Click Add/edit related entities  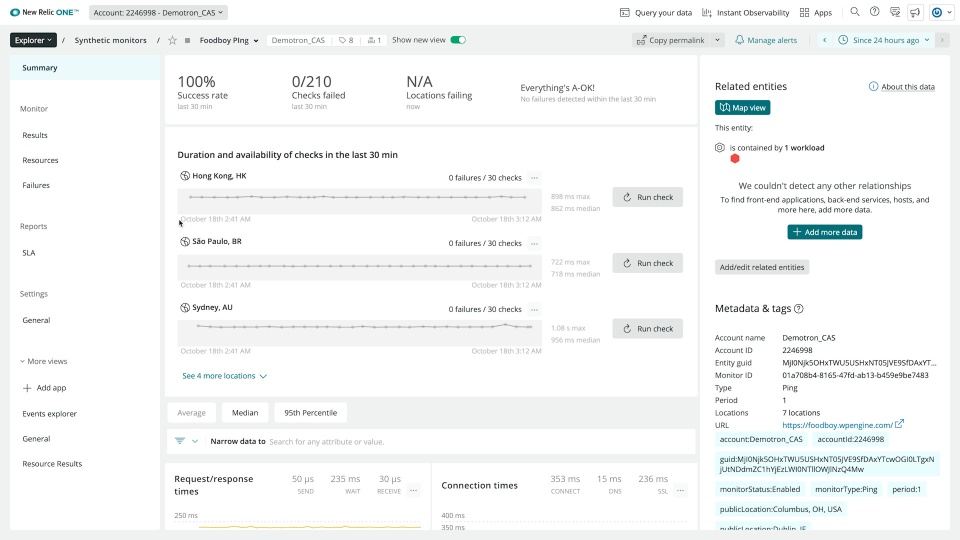(x=762, y=267)
